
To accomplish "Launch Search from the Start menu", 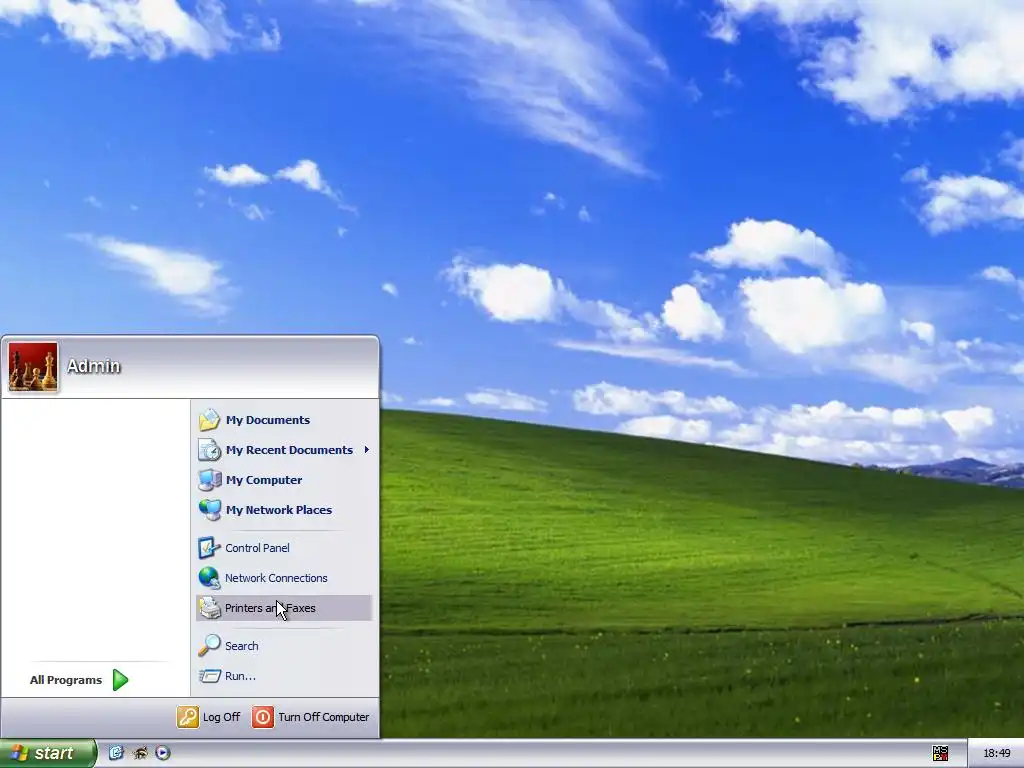I will pyautogui.click(x=284, y=646).
